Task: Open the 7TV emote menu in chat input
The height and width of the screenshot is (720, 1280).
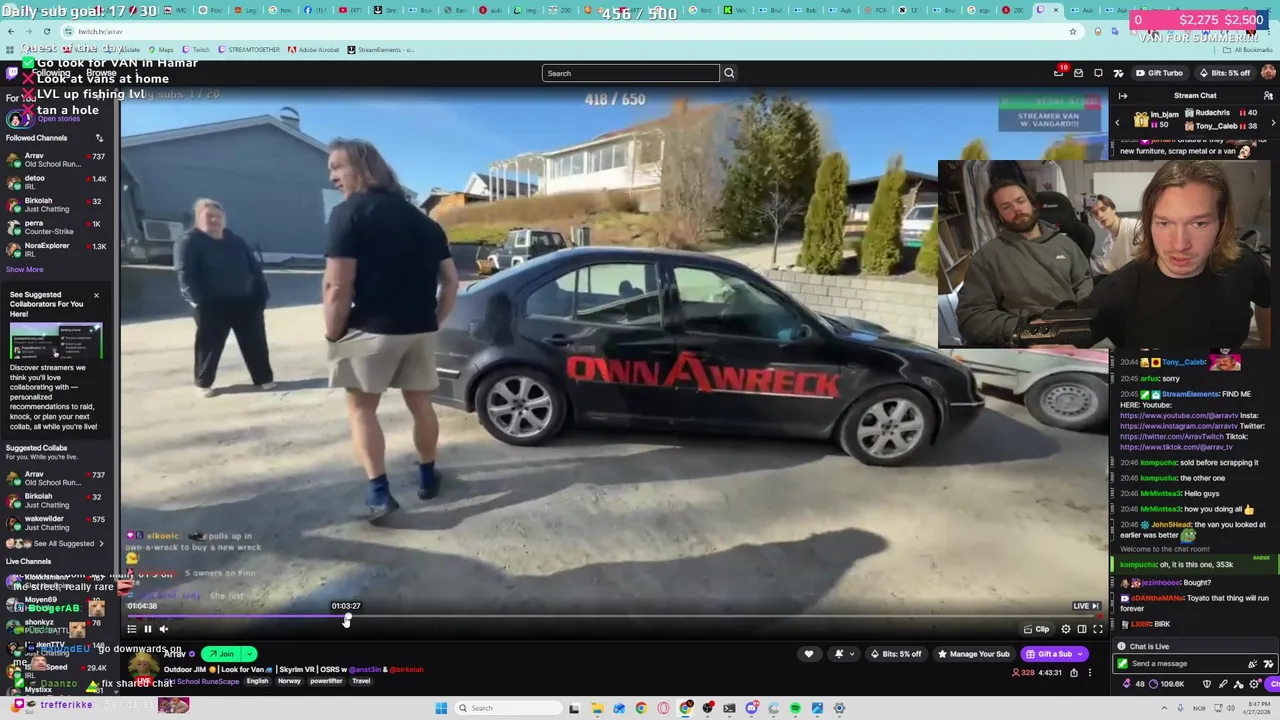Action: coord(1268,664)
